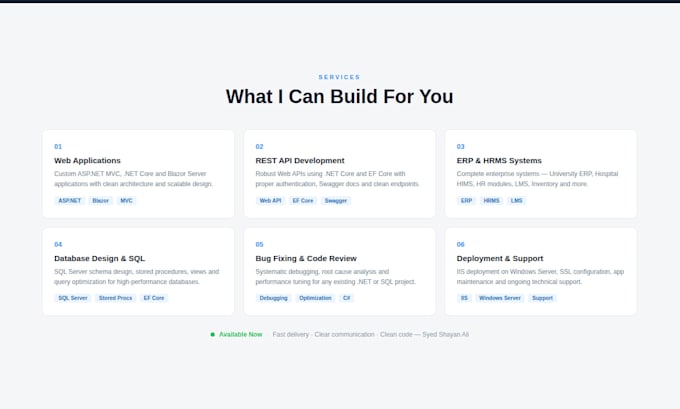Click the Web Applications description paragraph

134,179
